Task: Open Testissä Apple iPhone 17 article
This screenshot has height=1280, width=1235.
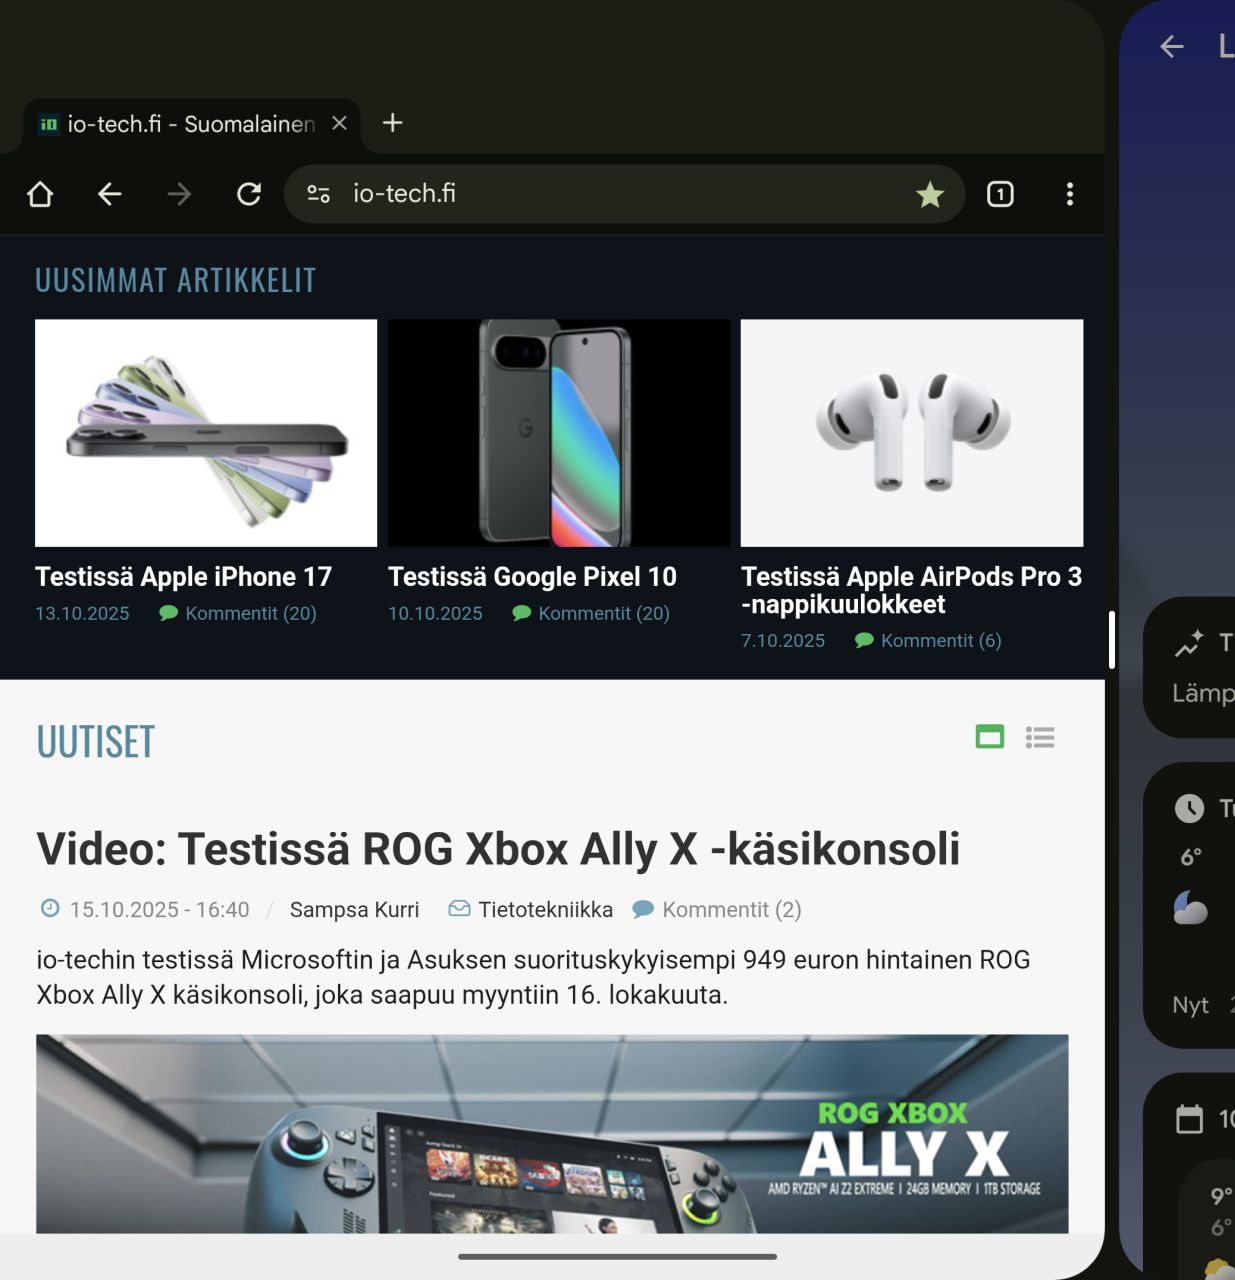Action: click(x=183, y=577)
